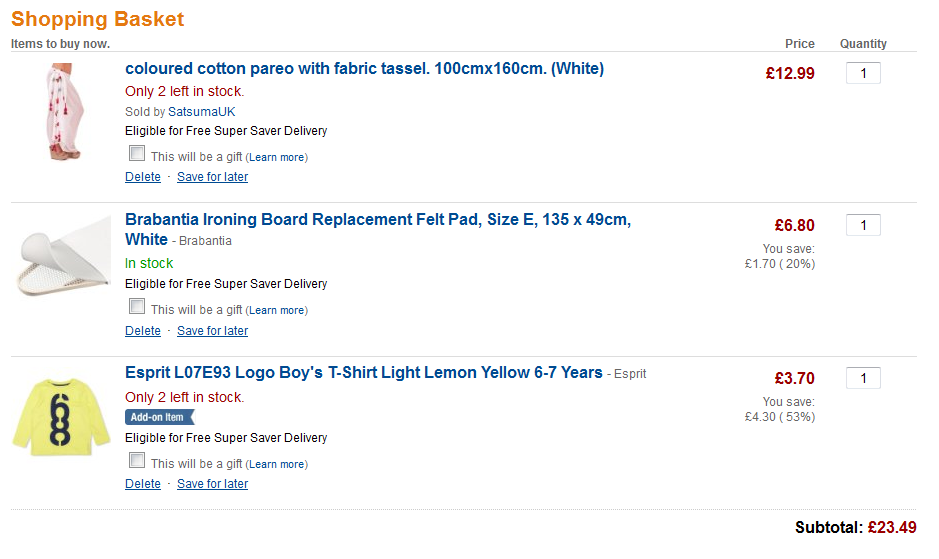This screenshot has width=939, height=559.
Task: Tick the gift checkbox for Brabantia felt pad
Action: pyautogui.click(x=137, y=307)
